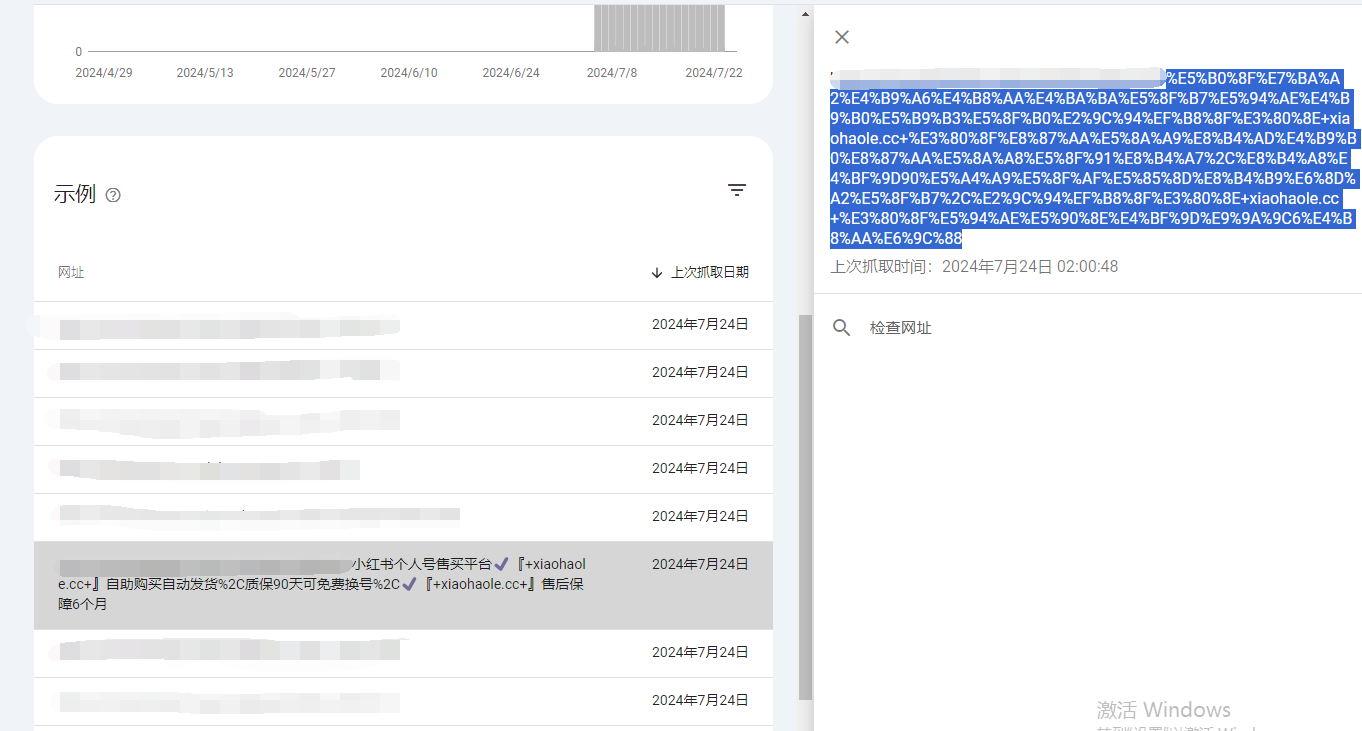
Task: Click the 2024/5/13 chart axis label
Action: 205,73
